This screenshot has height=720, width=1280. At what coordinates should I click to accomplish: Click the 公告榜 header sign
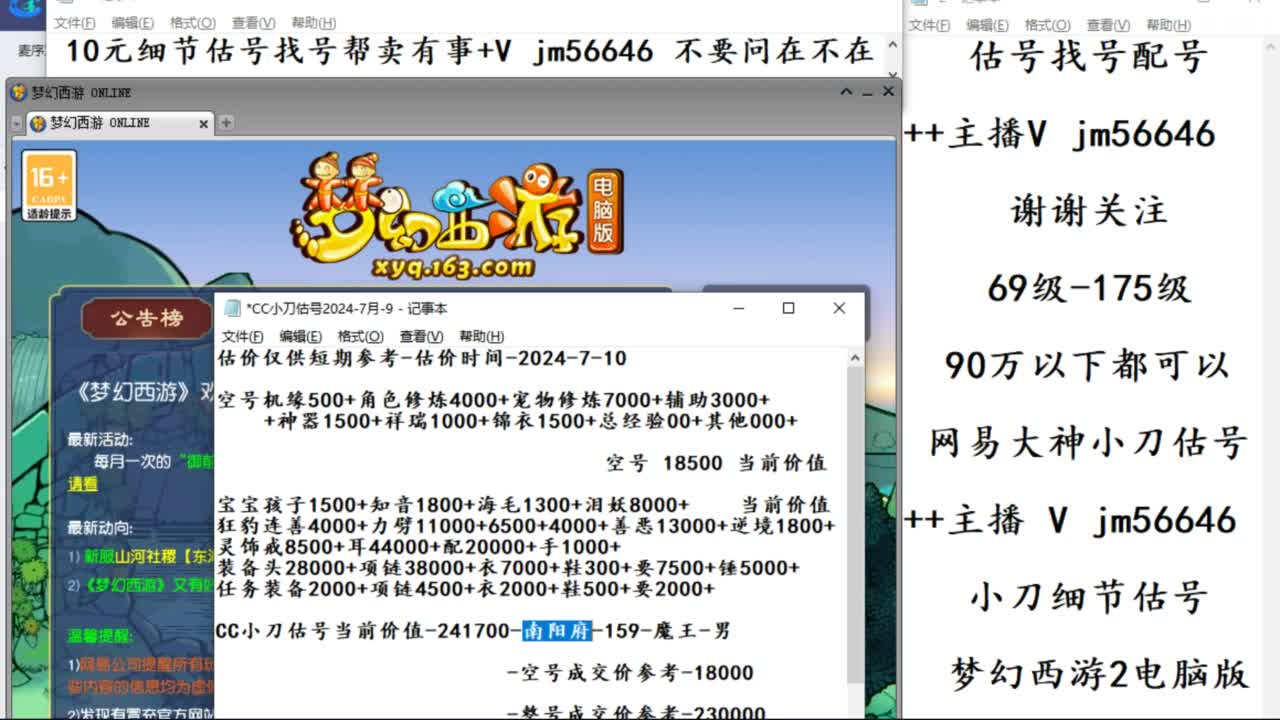click(147, 318)
